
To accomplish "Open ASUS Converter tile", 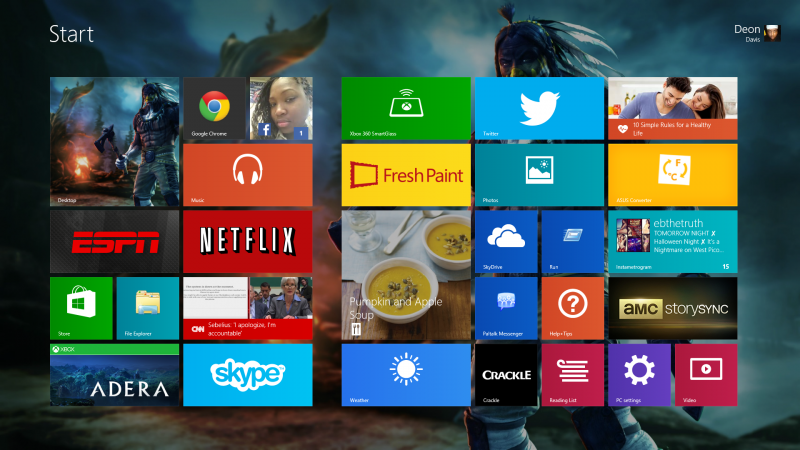I will pyautogui.click(x=672, y=175).
